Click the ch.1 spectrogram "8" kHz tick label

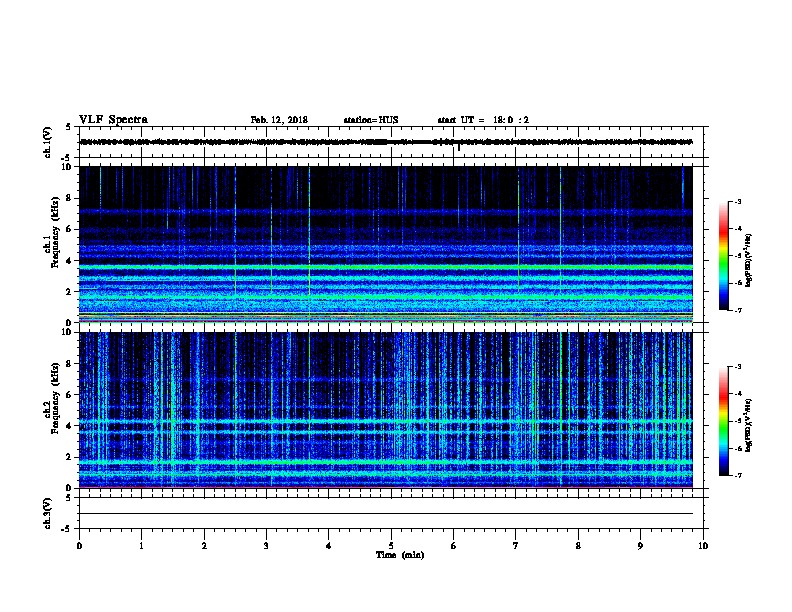coord(70,198)
